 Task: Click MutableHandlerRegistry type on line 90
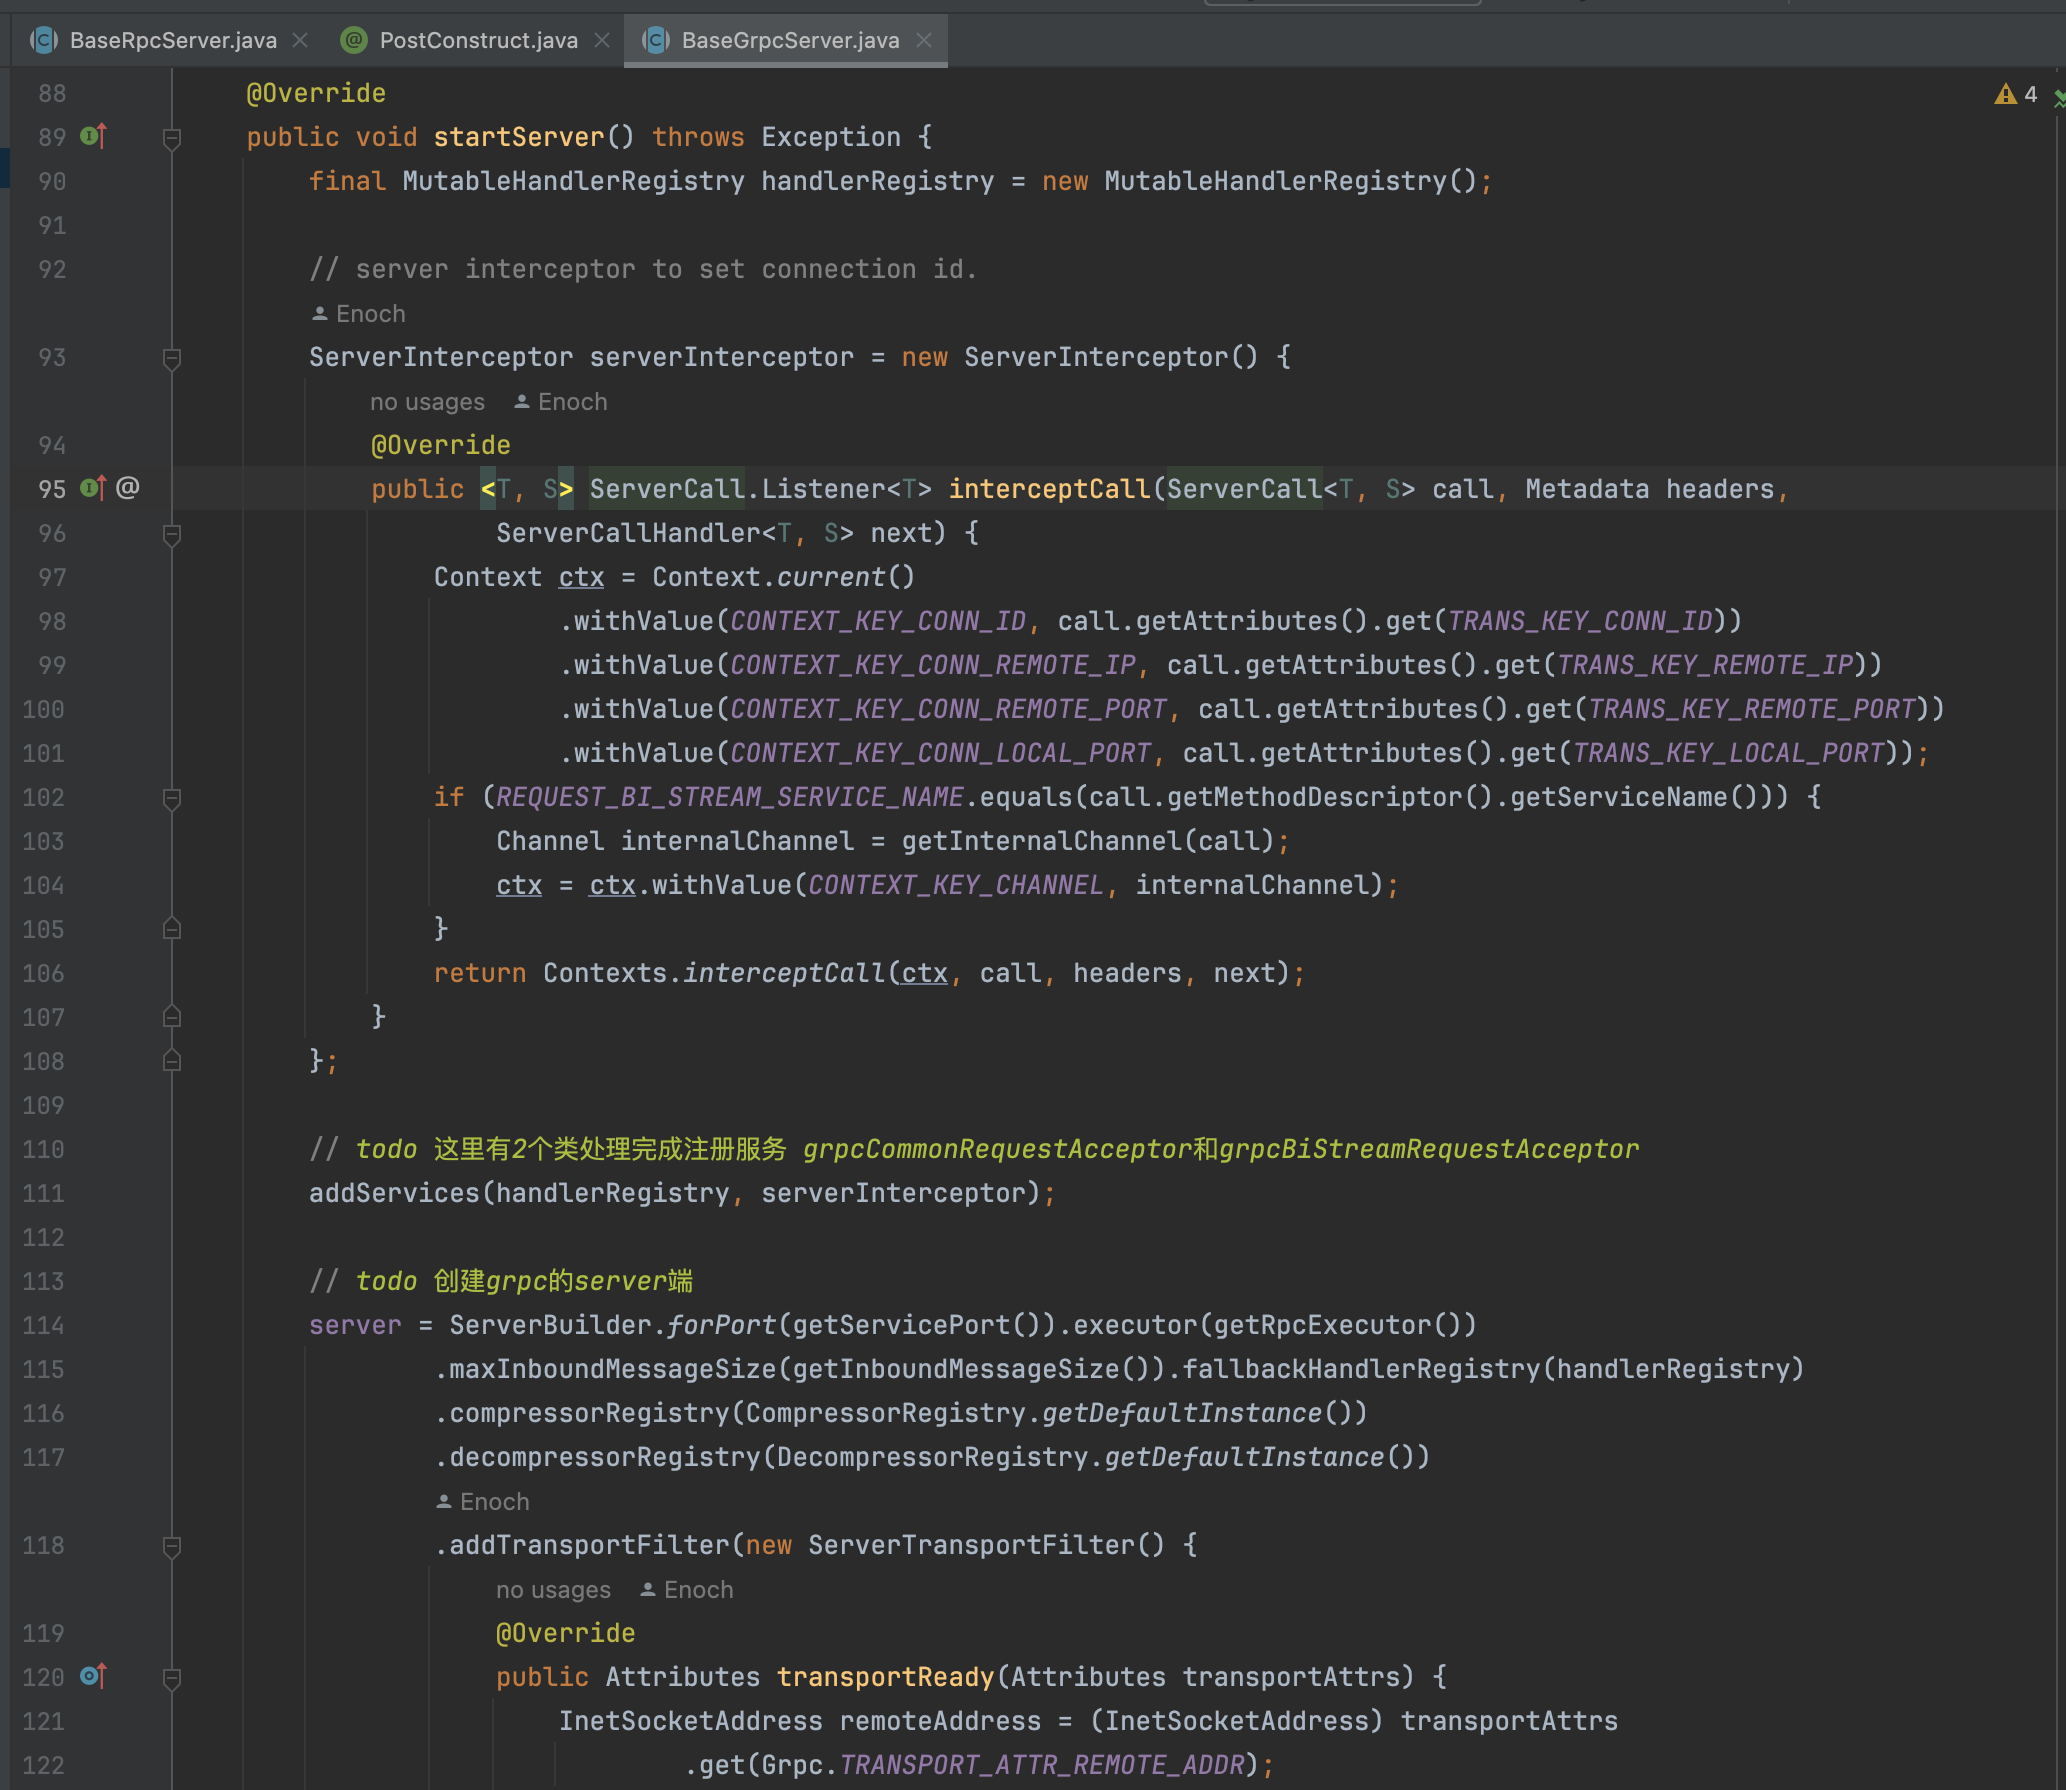[x=574, y=181]
